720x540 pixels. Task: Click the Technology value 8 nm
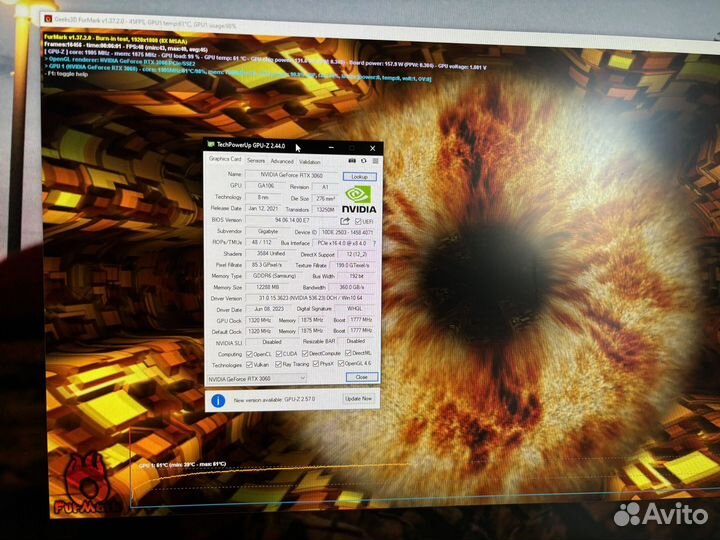263,197
